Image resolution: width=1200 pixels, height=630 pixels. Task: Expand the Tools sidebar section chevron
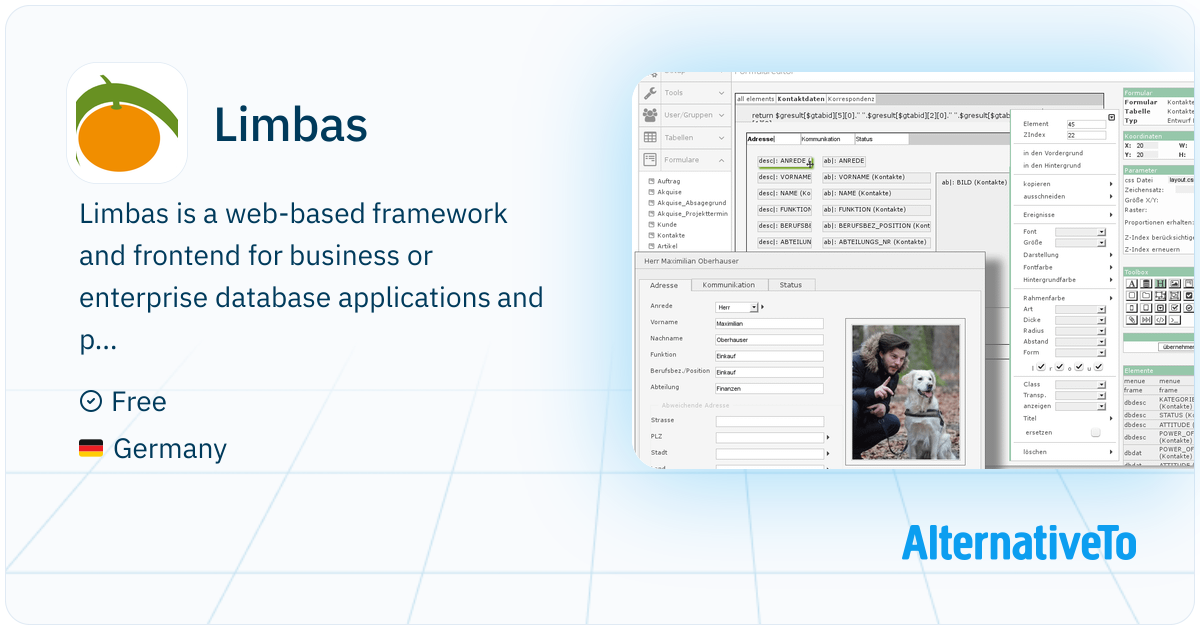click(x=722, y=93)
